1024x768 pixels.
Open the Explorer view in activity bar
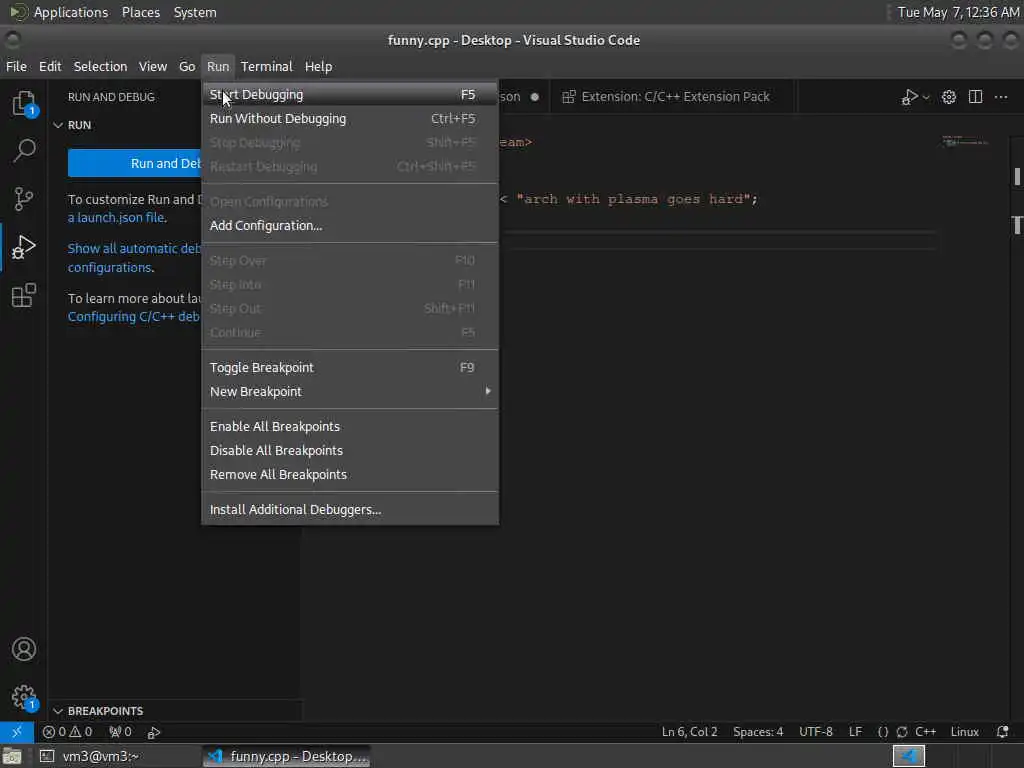(x=24, y=103)
